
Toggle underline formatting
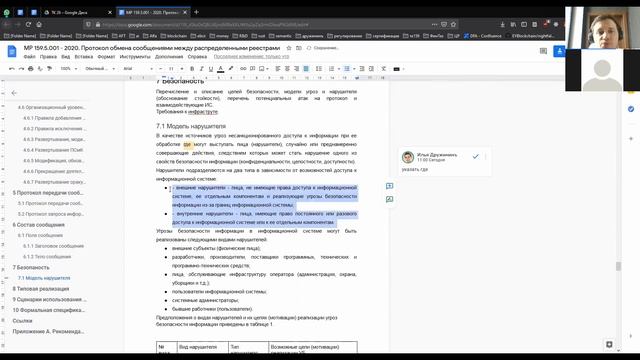pos(211,69)
